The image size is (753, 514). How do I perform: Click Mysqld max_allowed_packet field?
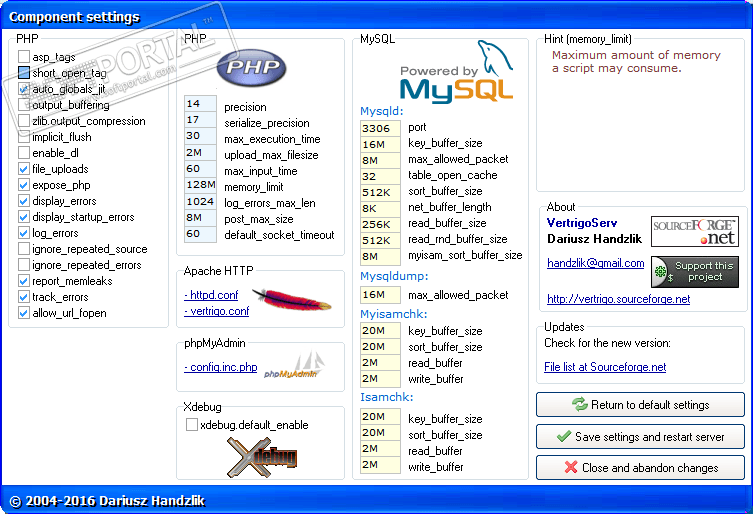380,160
